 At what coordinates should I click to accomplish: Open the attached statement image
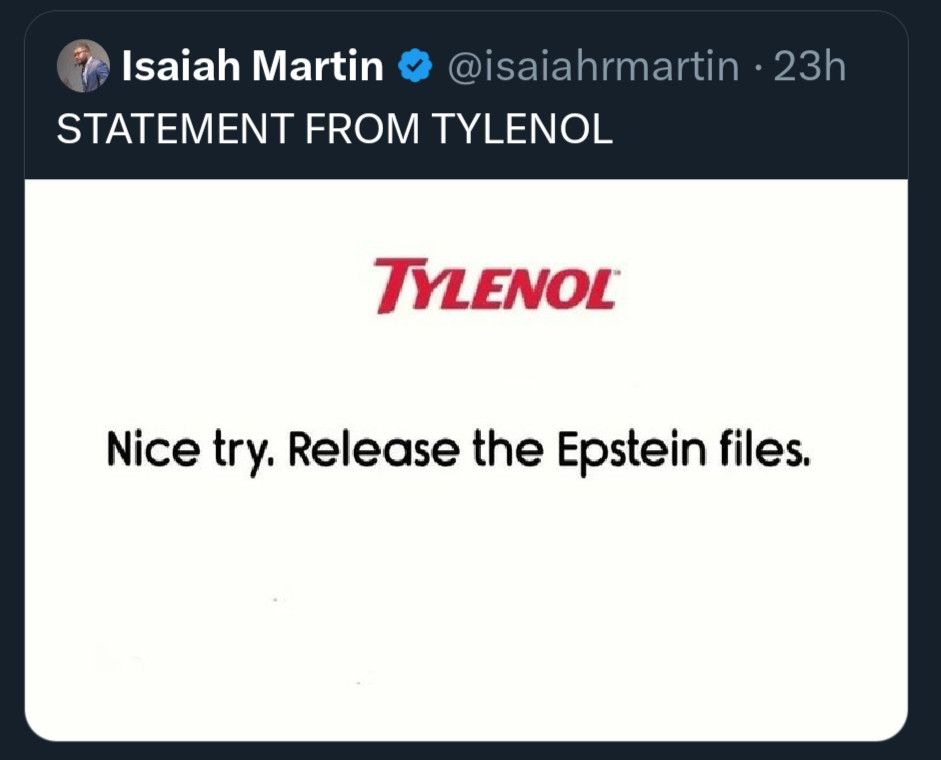click(x=470, y=450)
